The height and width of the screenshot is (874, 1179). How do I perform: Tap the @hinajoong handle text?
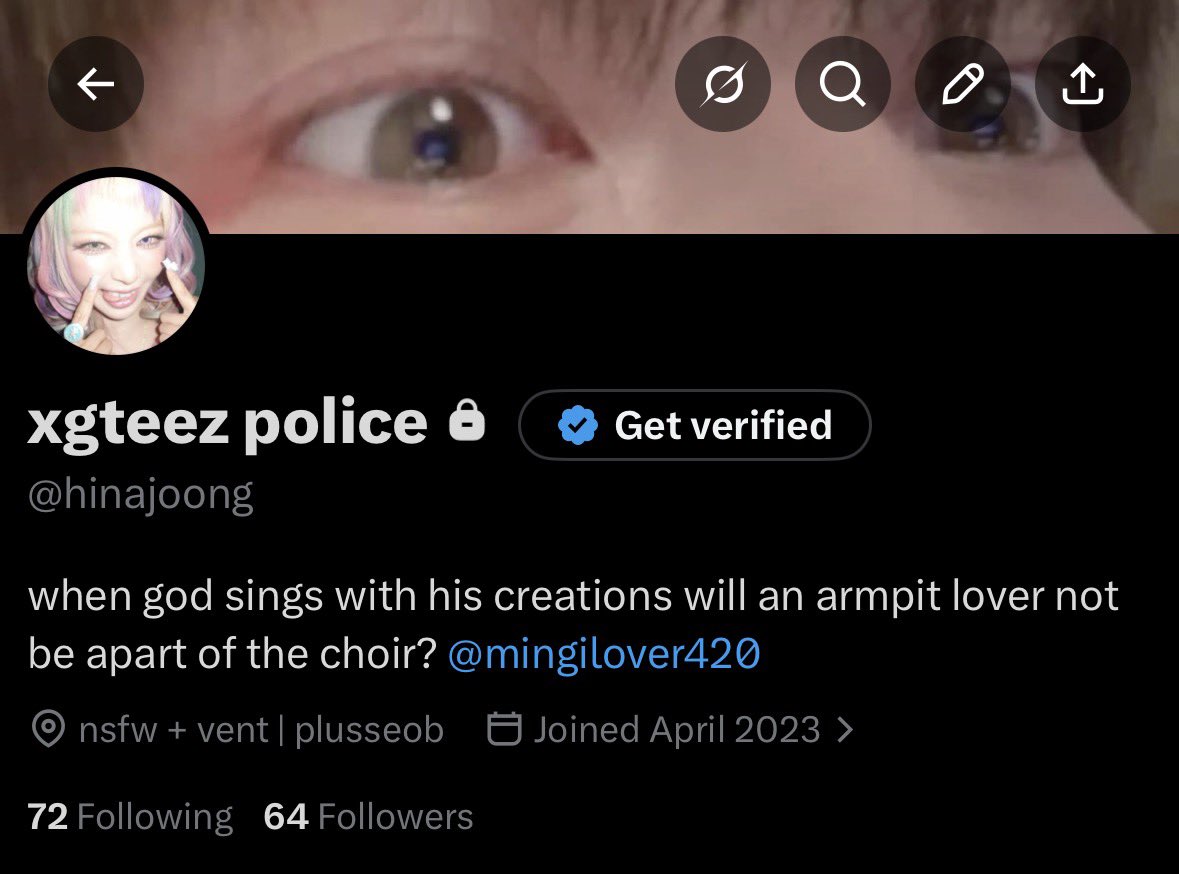tap(141, 496)
